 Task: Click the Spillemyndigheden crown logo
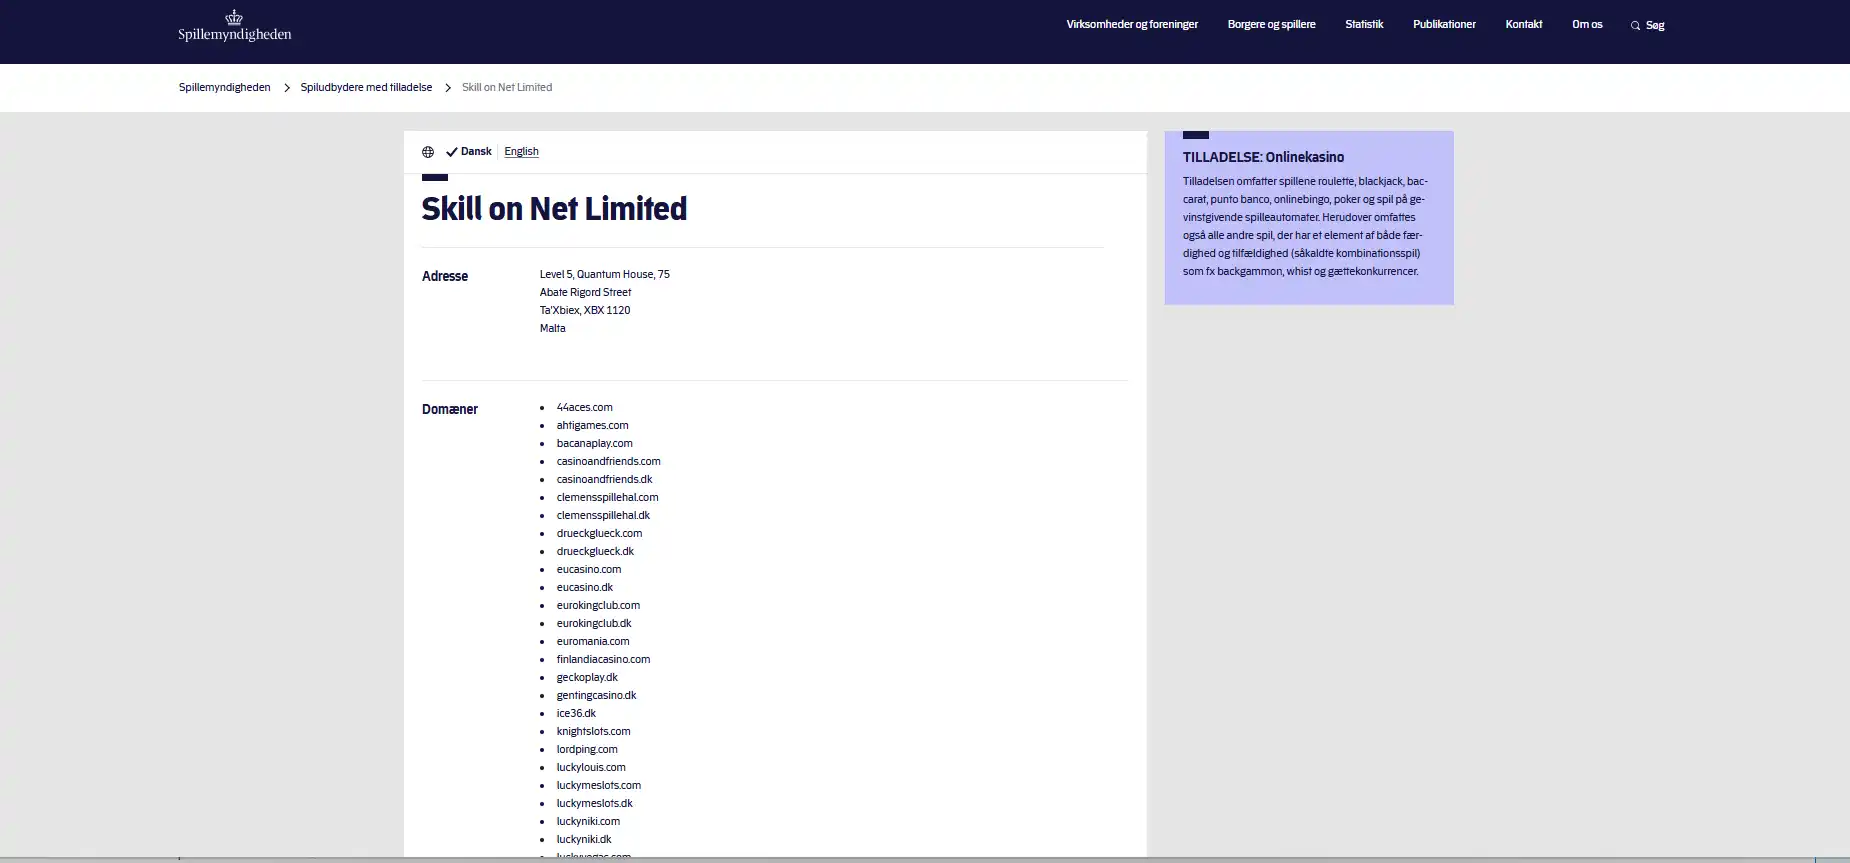(x=234, y=25)
